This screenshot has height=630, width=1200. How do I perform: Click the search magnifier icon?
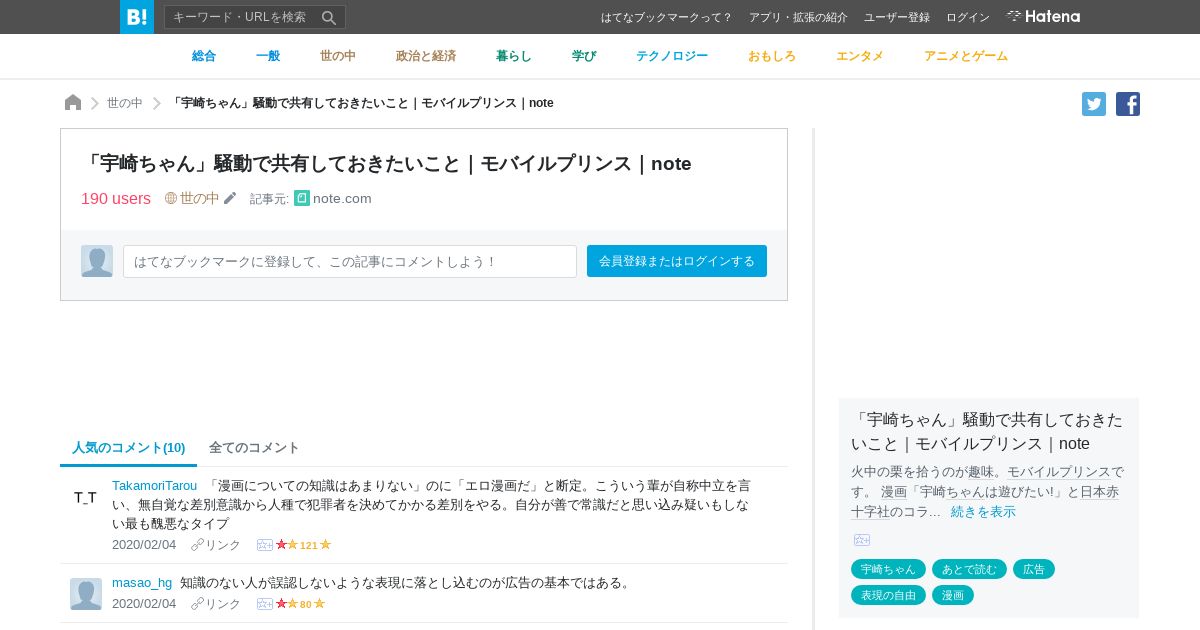tap(329, 17)
